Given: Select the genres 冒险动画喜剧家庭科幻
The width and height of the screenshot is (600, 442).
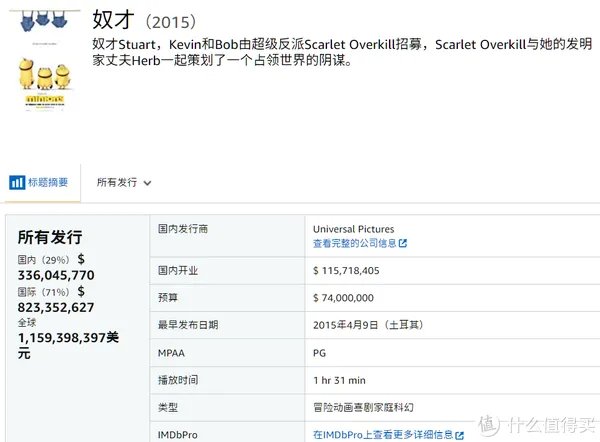Looking at the screenshot, I should (363, 407).
